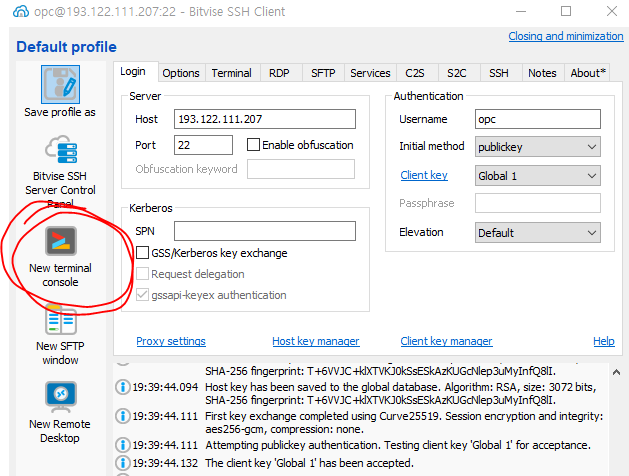The height and width of the screenshot is (476, 629).
Task: Maximize the Bitvise SSH Client window
Action: click(566, 11)
